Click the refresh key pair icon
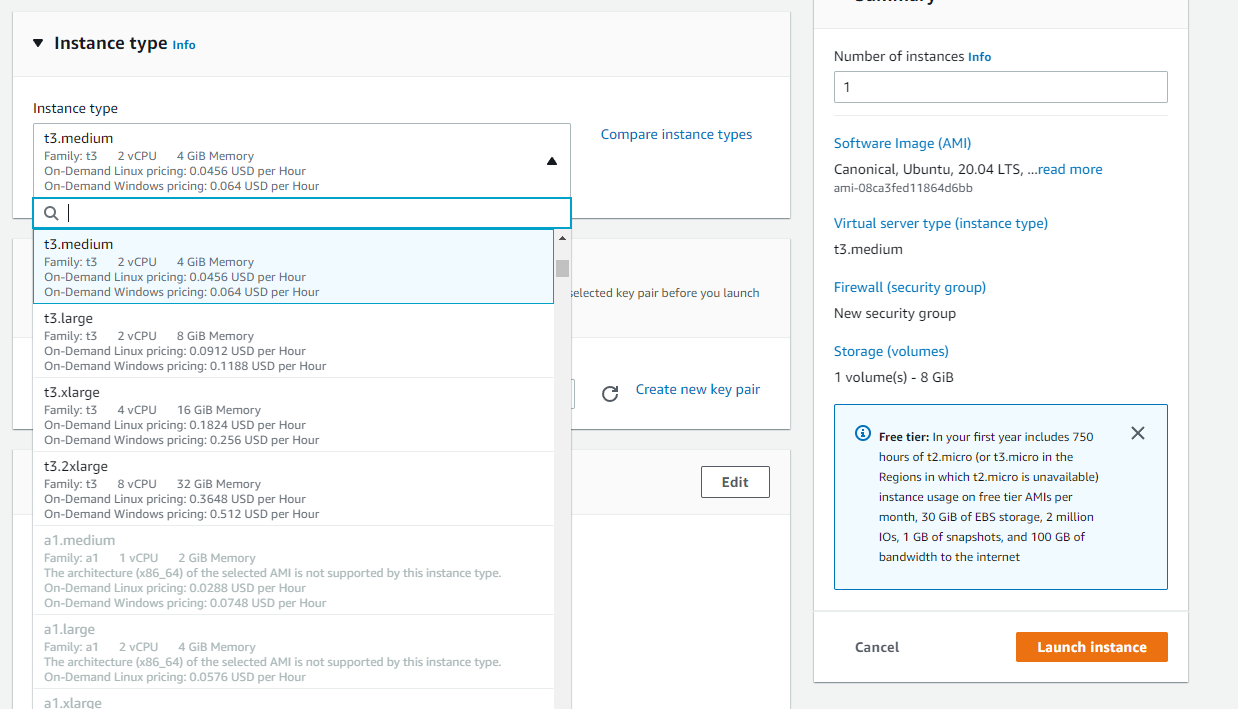Screen dimensions: 1238x709 (x=610, y=394)
